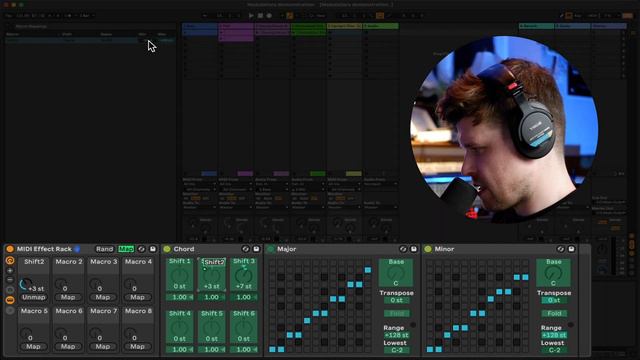The height and width of the screenshot is (360, 640).
Task: Click the Transpose value in Minor device
Action: click(554, 300)
